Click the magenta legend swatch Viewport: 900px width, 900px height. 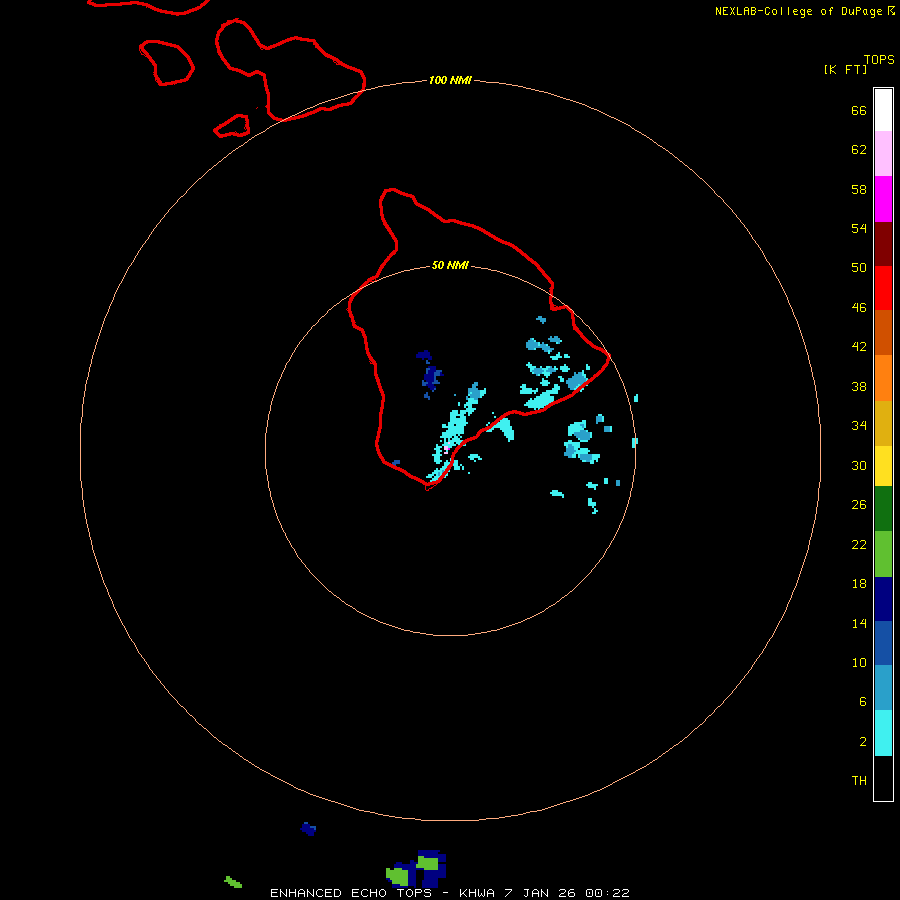883,199
